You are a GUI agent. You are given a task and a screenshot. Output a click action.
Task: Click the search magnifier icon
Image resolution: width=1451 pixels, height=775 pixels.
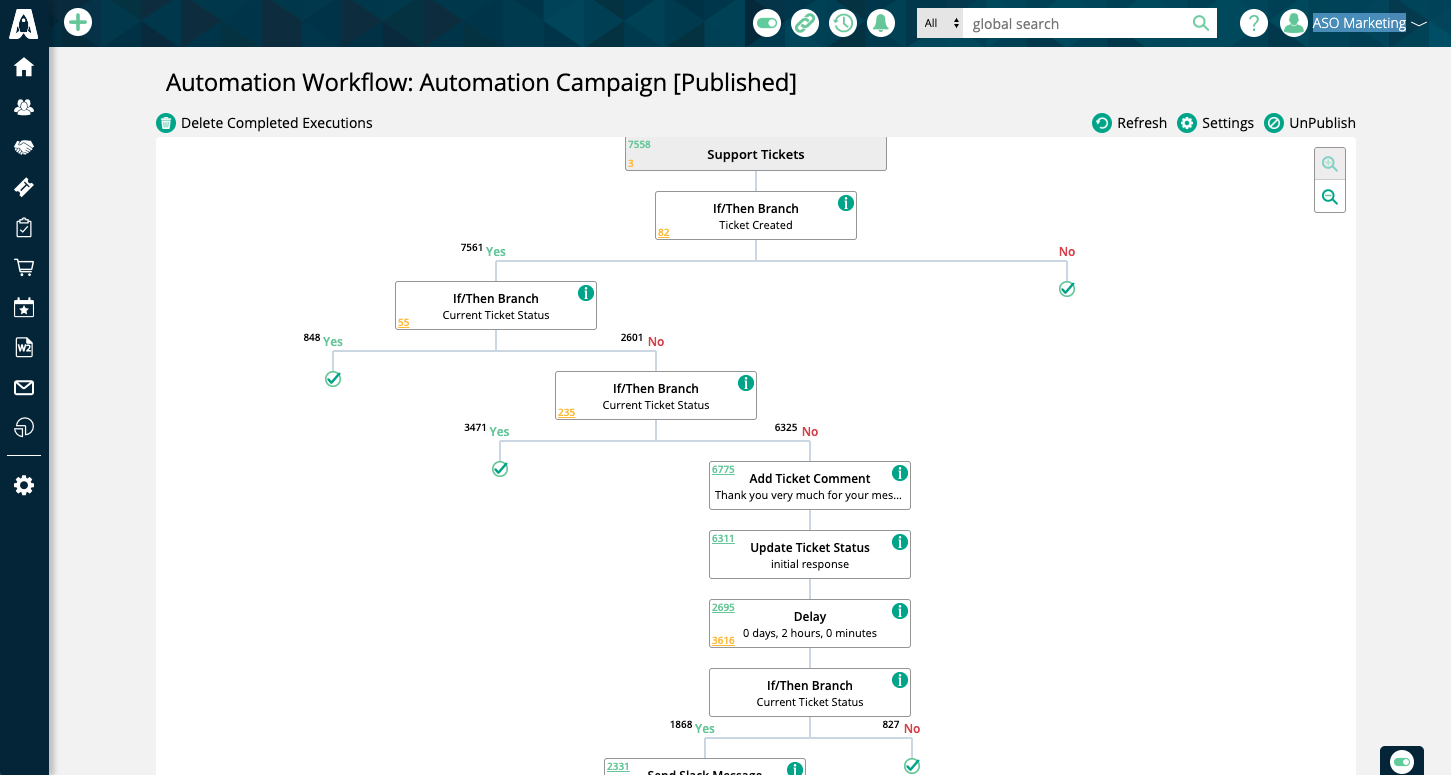1201,23
